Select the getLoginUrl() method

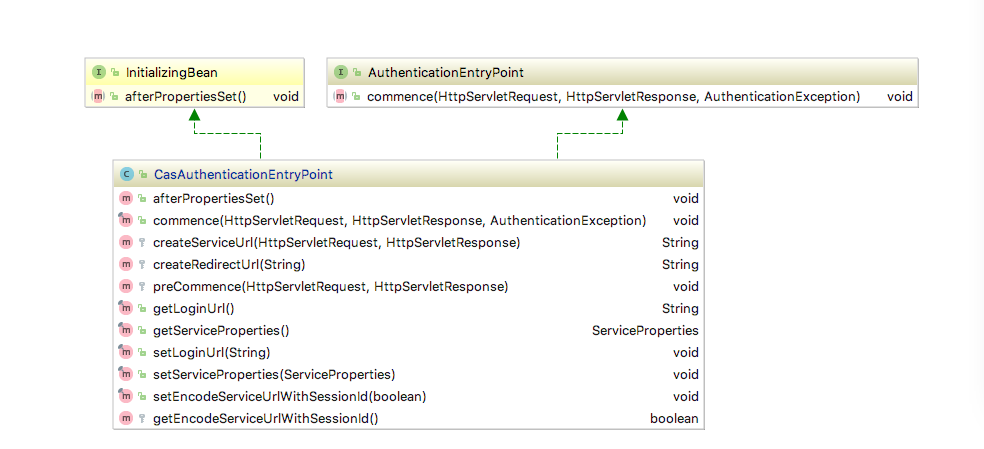coord(194,309)
